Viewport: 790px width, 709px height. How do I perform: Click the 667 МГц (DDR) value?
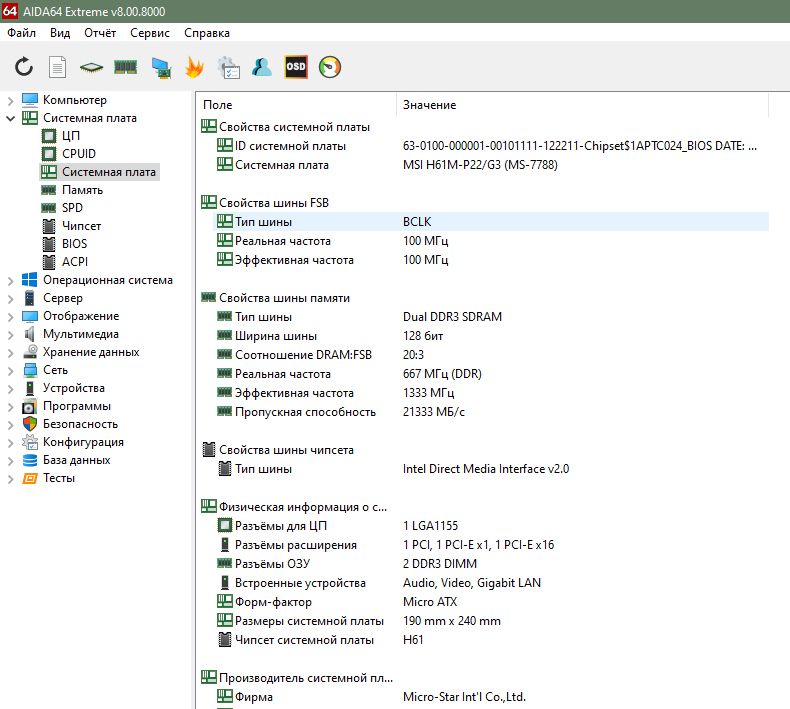pyautogui.click(x=442, y=374)
